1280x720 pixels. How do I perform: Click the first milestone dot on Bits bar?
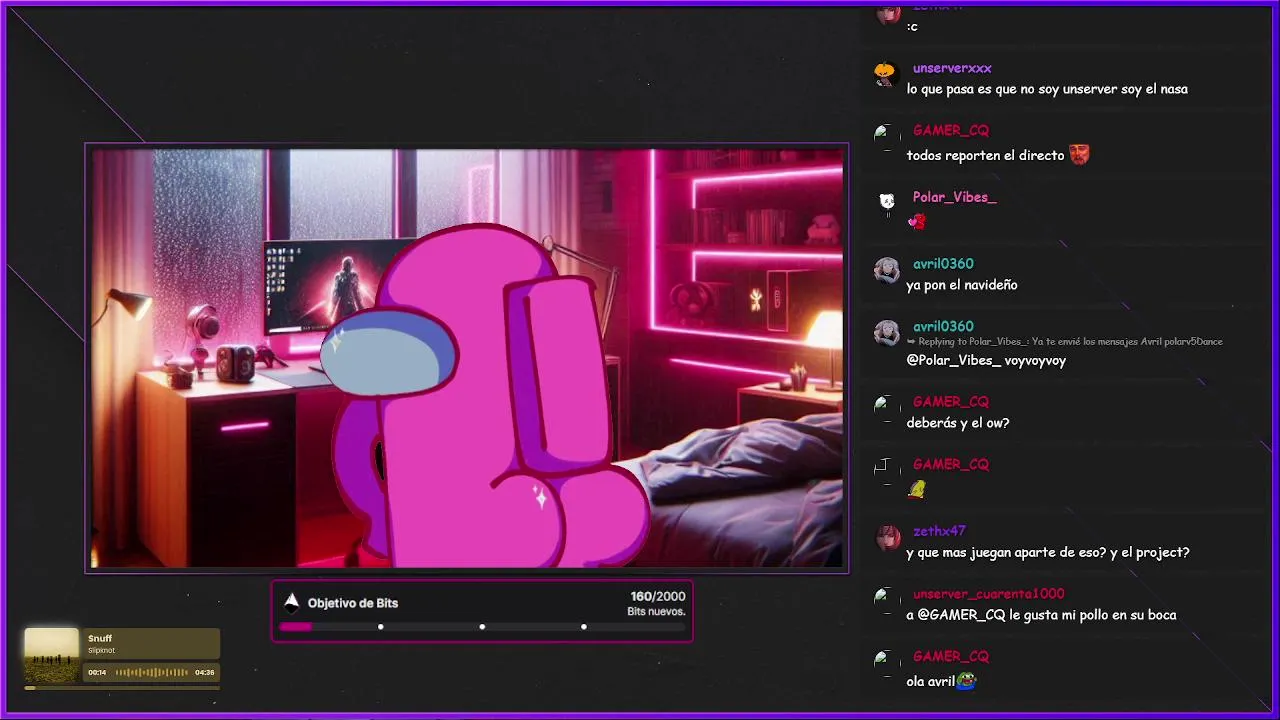click(x=380, y=627)
